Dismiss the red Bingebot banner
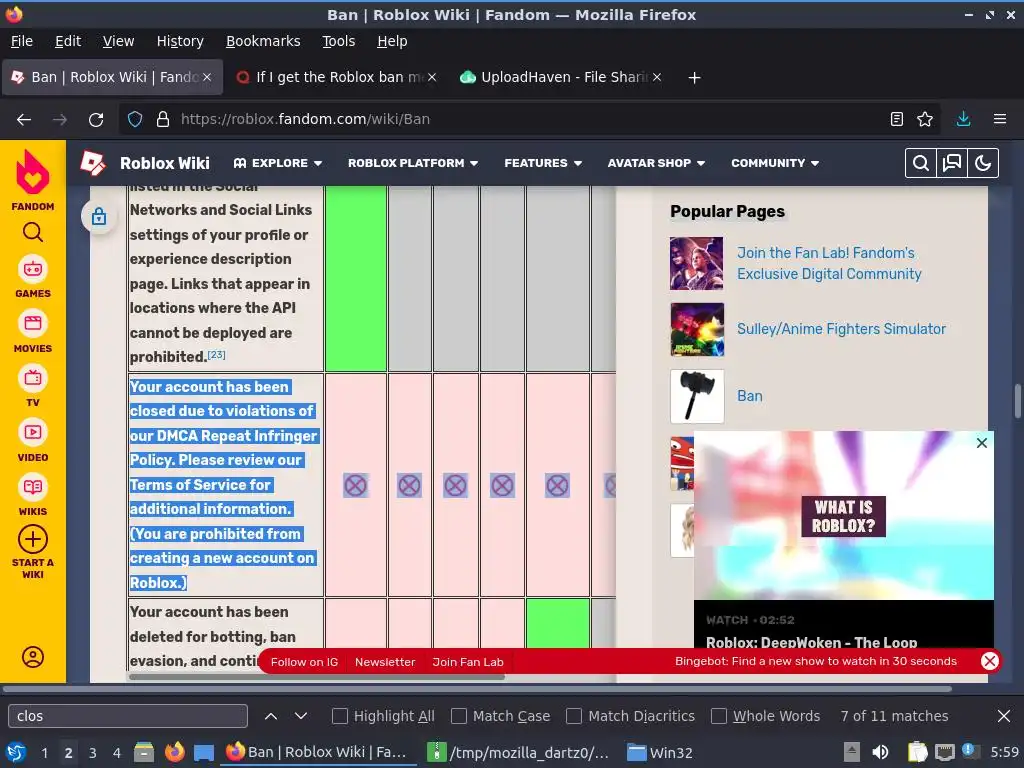1024x768 pixels. coord(990,661)
